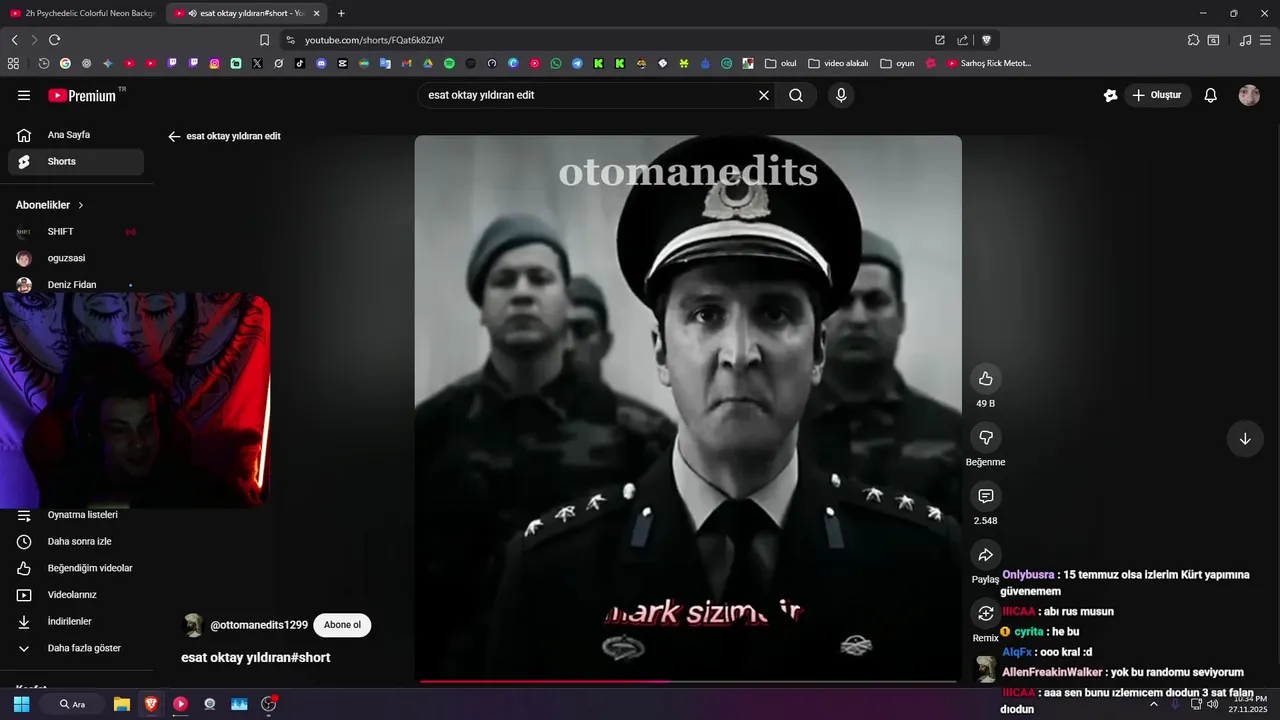Run search with magnifier button

[x=796, y=95]
